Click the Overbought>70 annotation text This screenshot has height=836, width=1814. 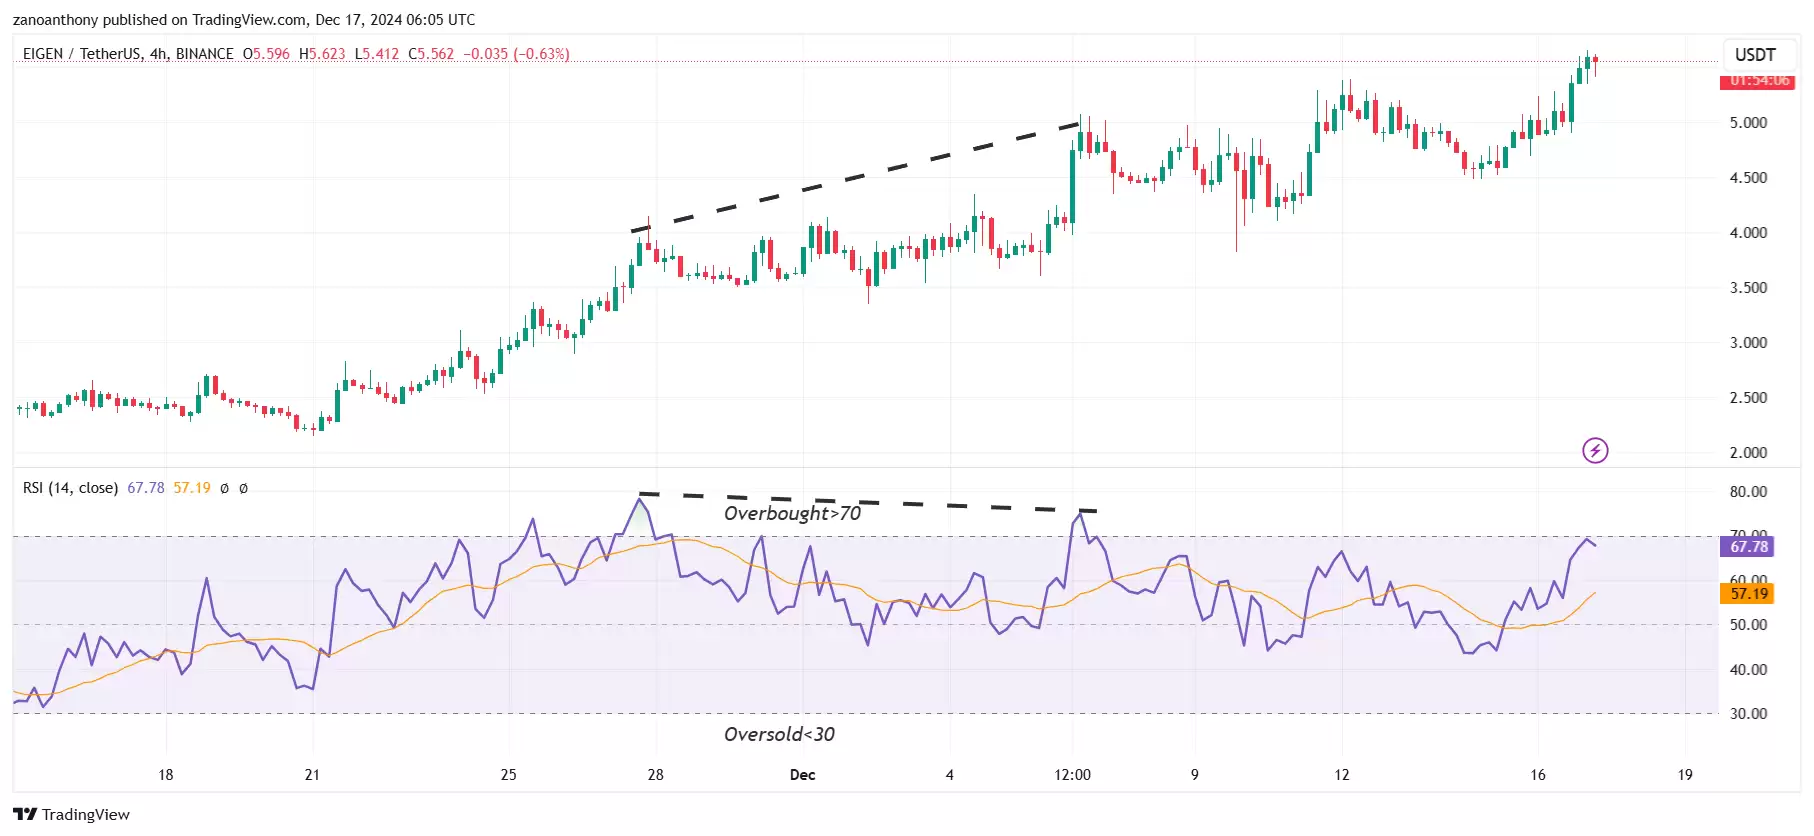point(792,513)
